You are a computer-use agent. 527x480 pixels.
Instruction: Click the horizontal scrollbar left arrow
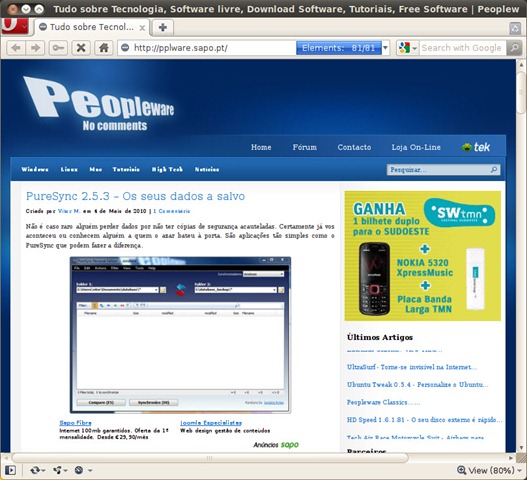[5, 458]
